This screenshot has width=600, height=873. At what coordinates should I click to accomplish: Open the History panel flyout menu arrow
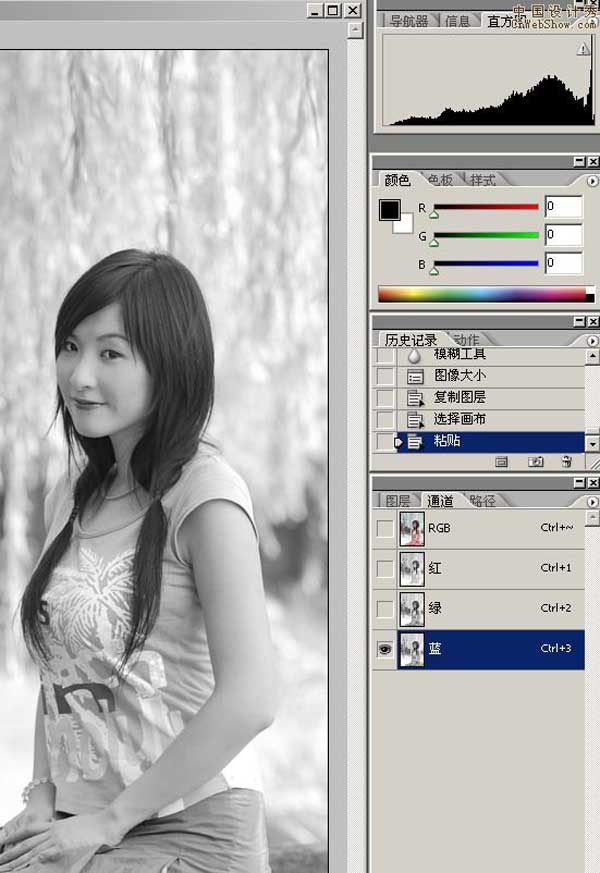pyautogui.click(x=592, y=341)
